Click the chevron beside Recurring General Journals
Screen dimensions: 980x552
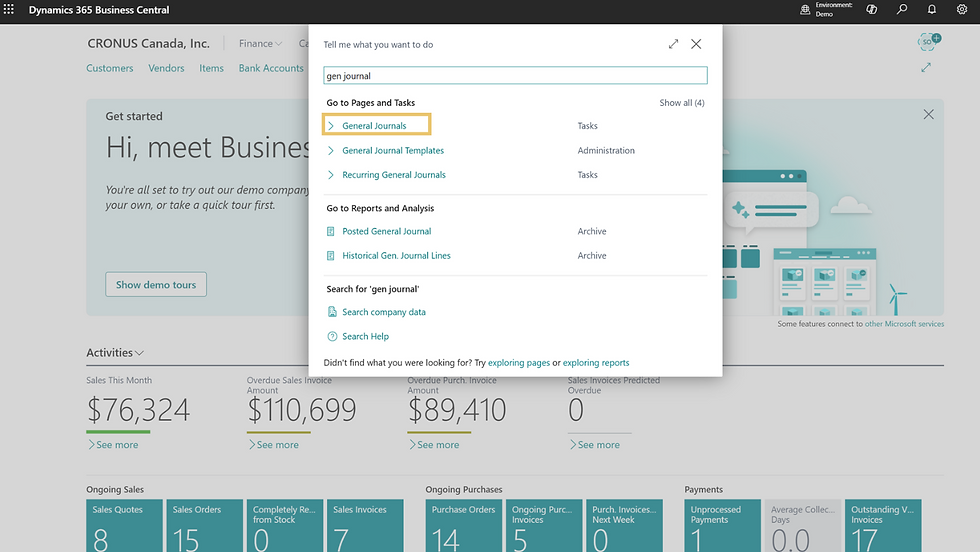click(x=331, y=175)
